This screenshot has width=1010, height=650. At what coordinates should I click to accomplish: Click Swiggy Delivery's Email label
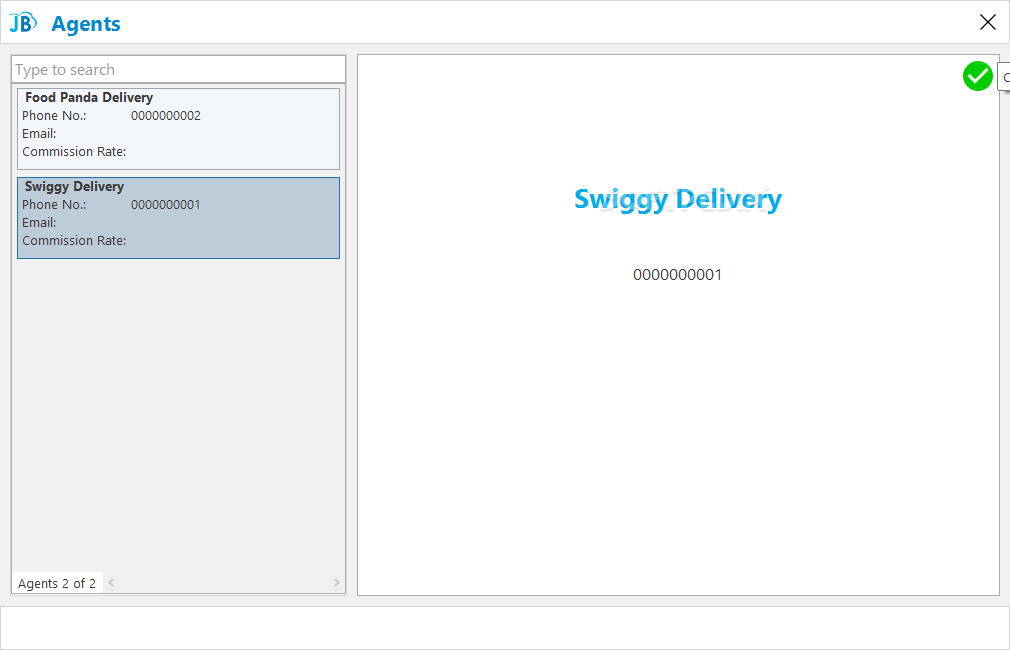[x=39, y=222]
